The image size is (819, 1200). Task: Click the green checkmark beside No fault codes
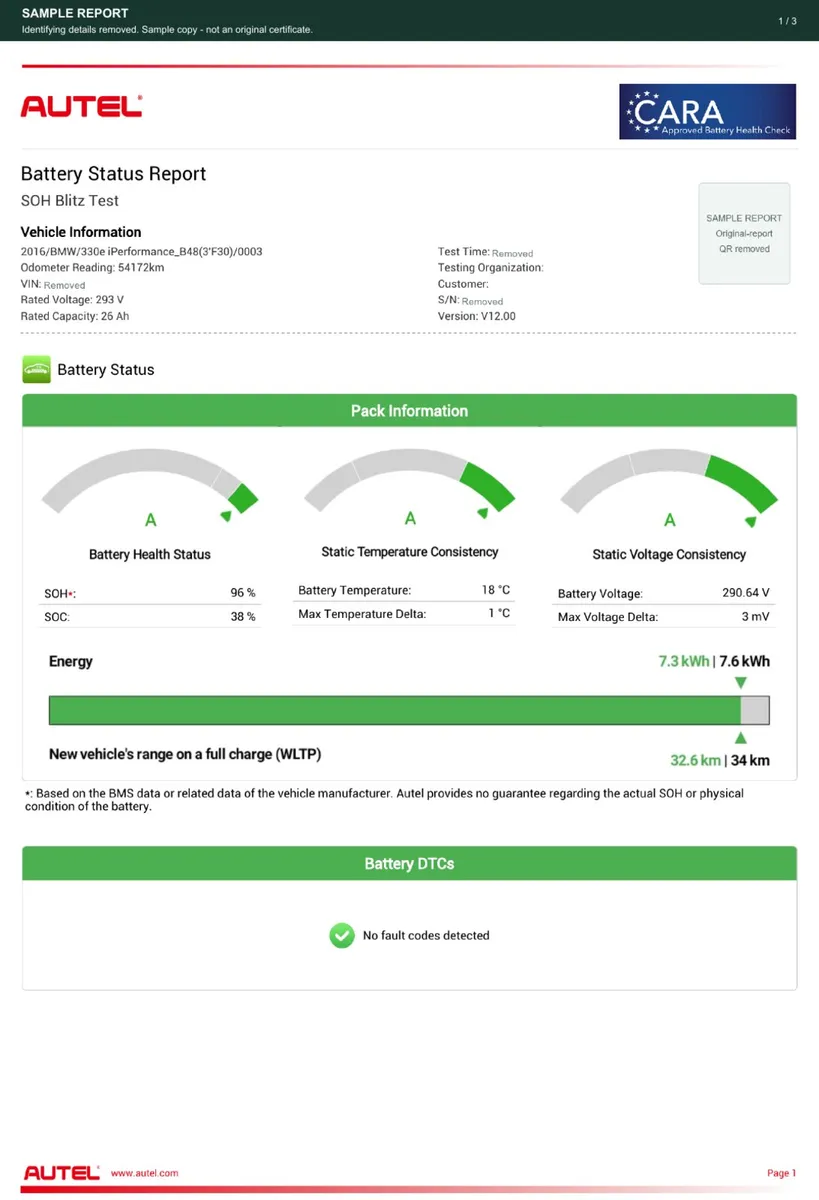342,935
